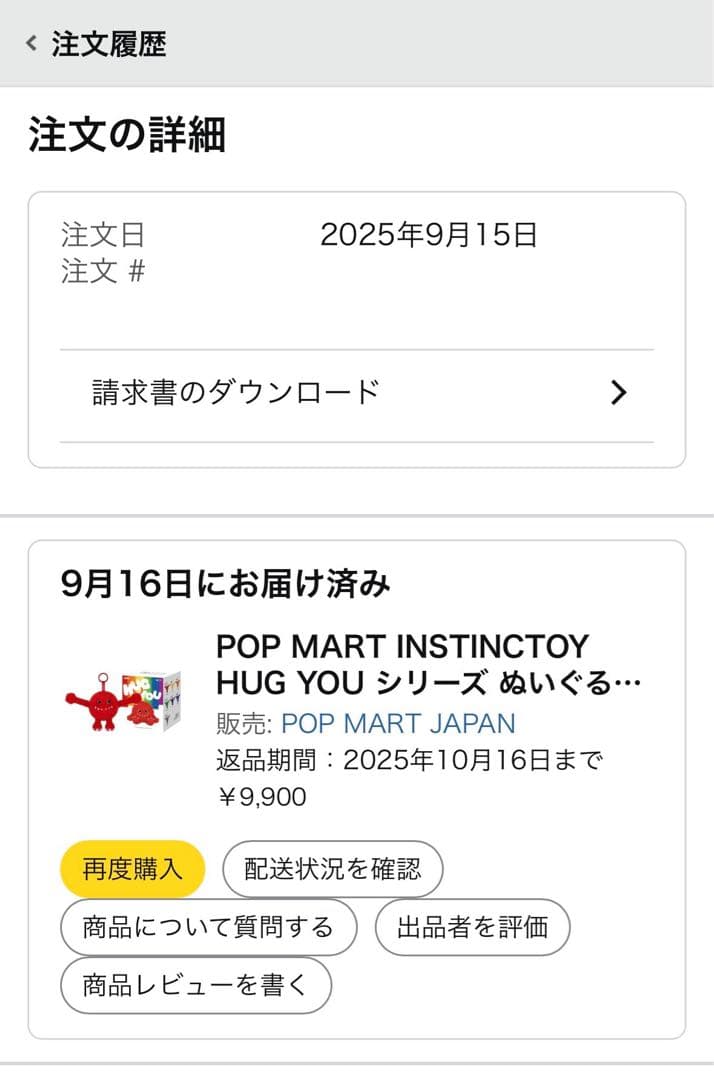This screenshot has height=1080, width=714.
Task: Select 配送状況を確認 to track delivery
Action: pyautogui.click(x=334, y=868)
